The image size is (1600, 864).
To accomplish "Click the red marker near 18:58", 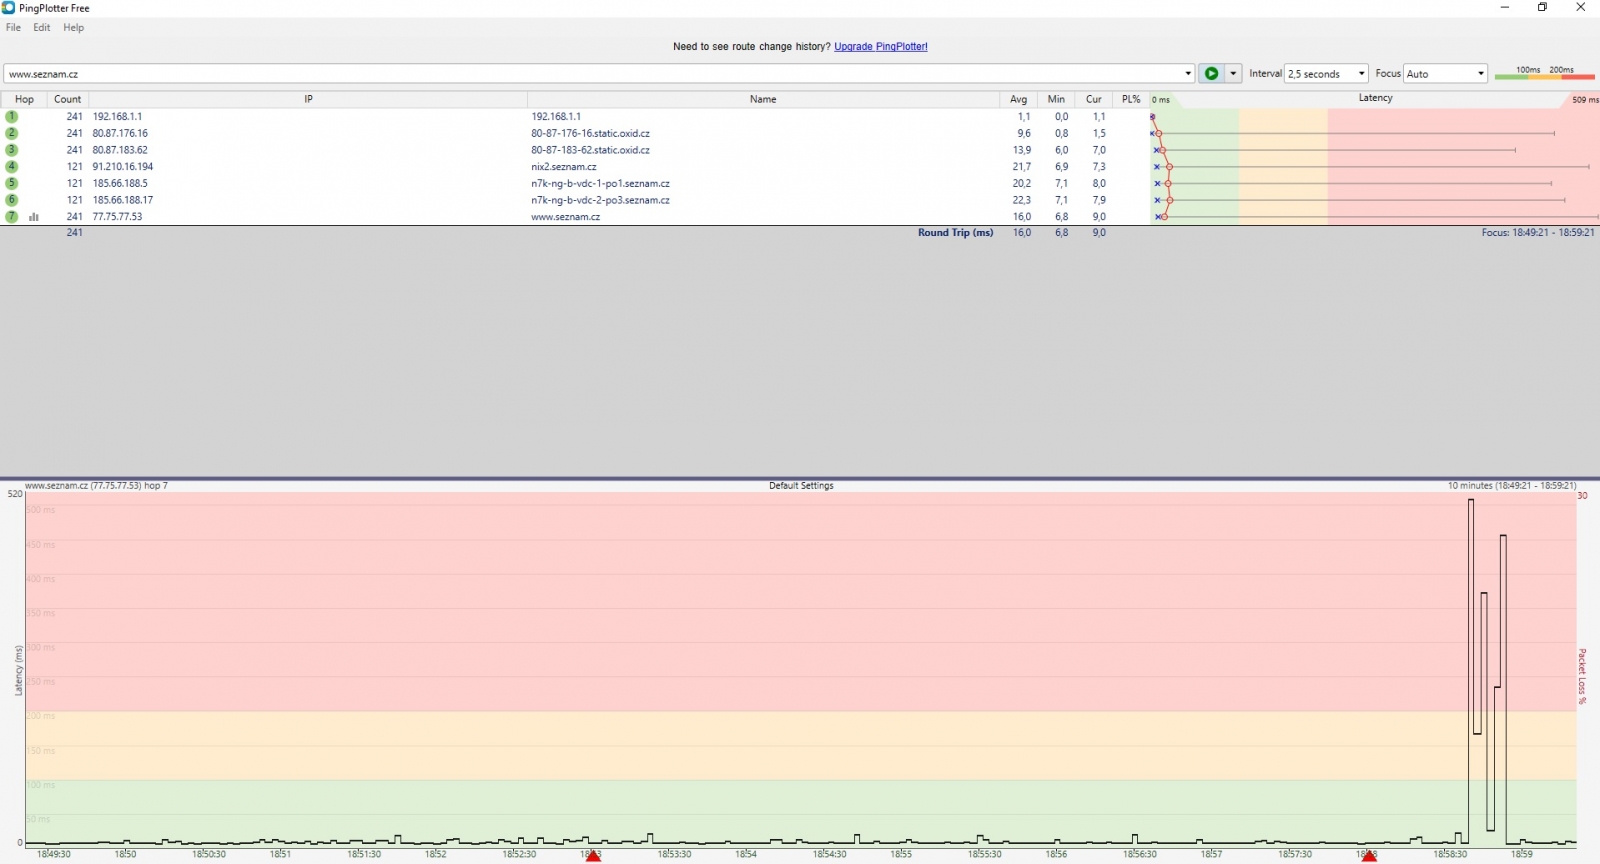I will (1369, 856).
